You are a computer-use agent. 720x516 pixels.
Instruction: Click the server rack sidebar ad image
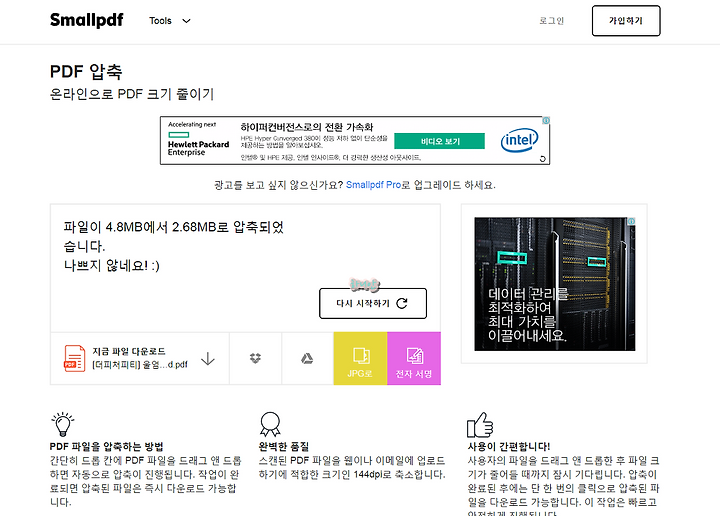[555, 284]
